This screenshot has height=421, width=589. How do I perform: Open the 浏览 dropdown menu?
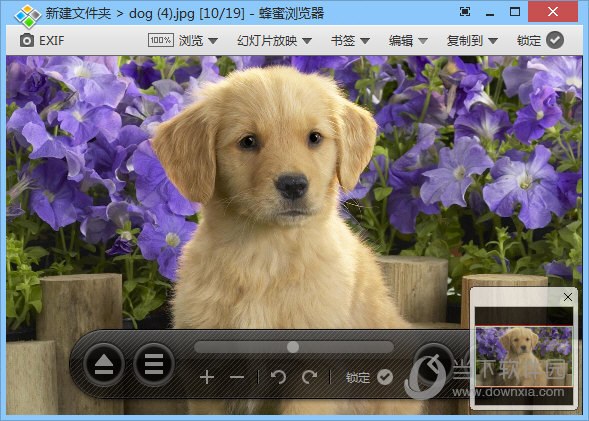point(198,40)
